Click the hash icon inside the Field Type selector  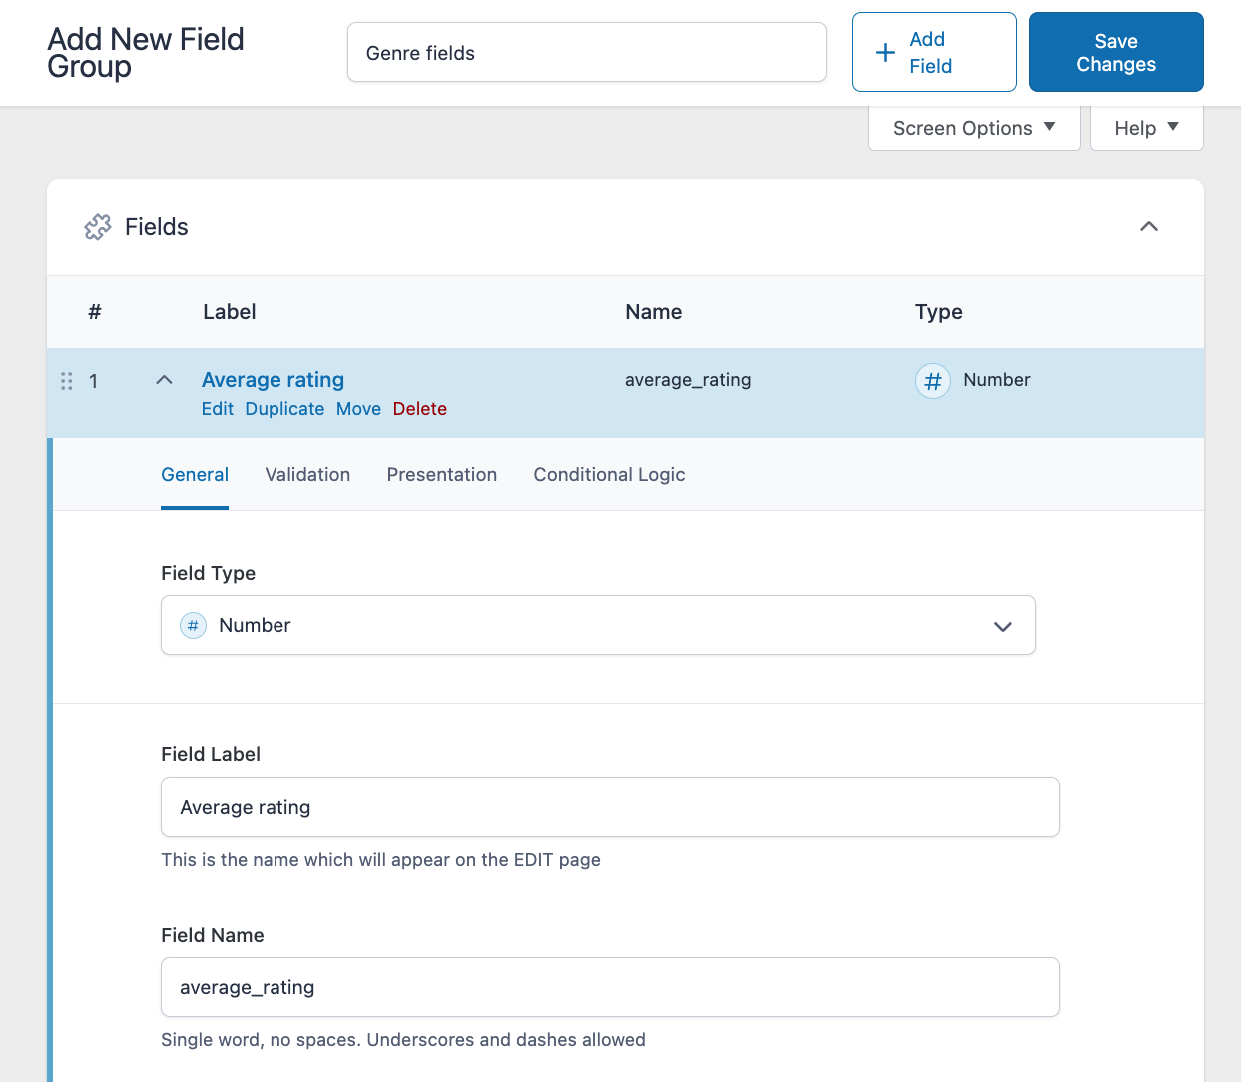192,625
